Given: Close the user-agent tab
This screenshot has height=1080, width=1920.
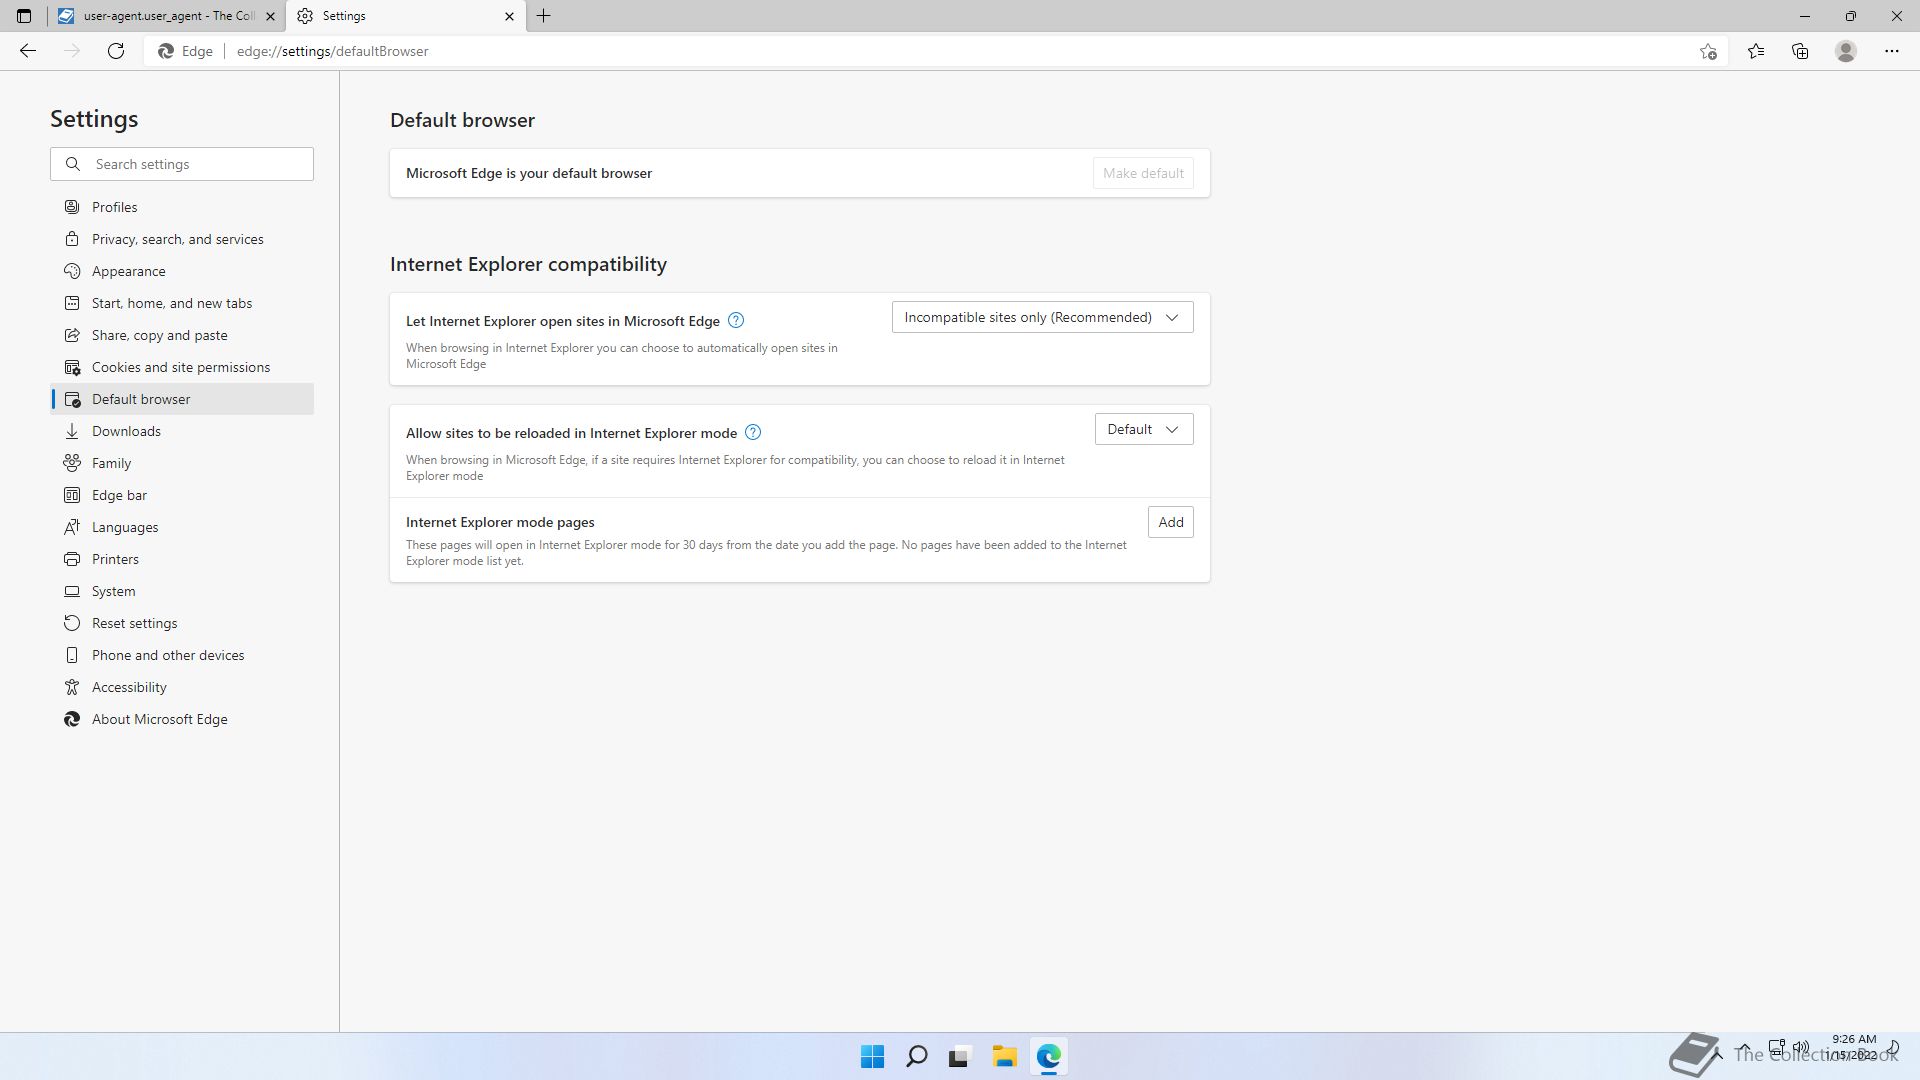Looking at the screenshot, I should 270,16.
